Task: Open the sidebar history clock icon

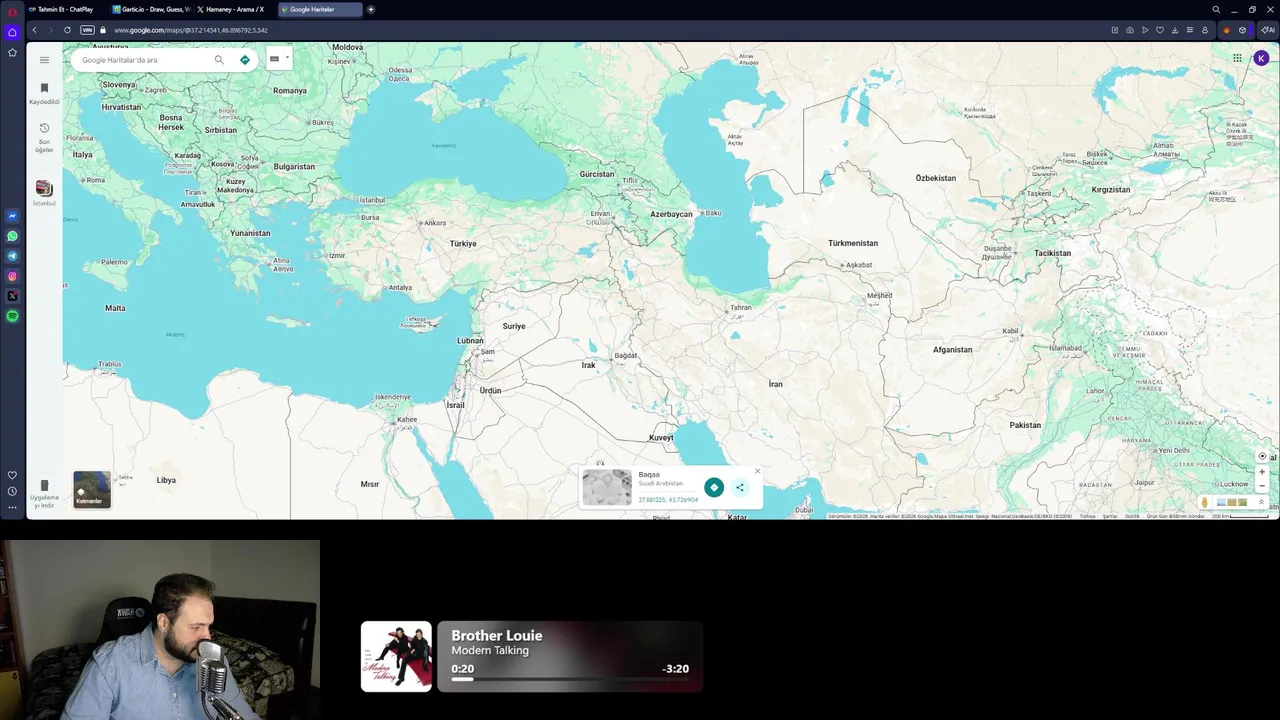Action: (12, 491)
